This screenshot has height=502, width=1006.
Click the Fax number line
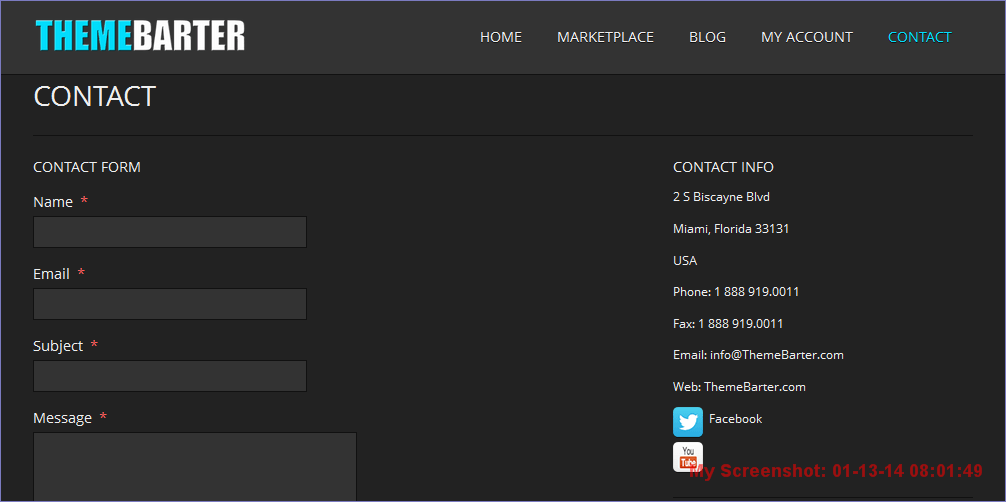click(x=728, y=324)
